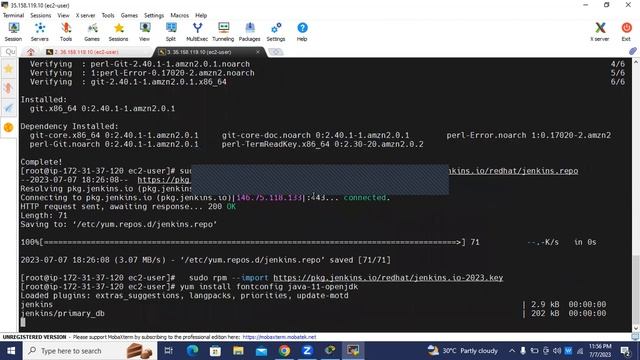
Task: Open a new tab with the blank tab button
Action: pyautogui.click(x=276, y=52)
